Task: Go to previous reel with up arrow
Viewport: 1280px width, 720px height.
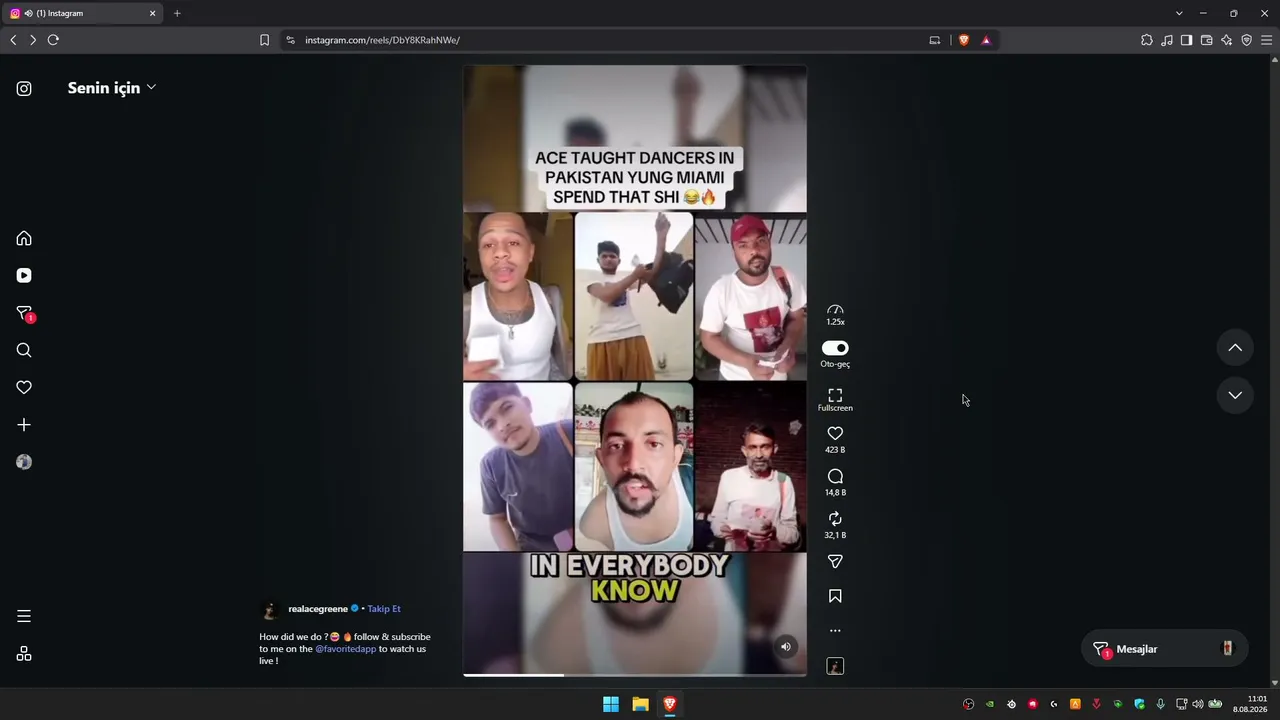Action: [x=1235, y=348]
